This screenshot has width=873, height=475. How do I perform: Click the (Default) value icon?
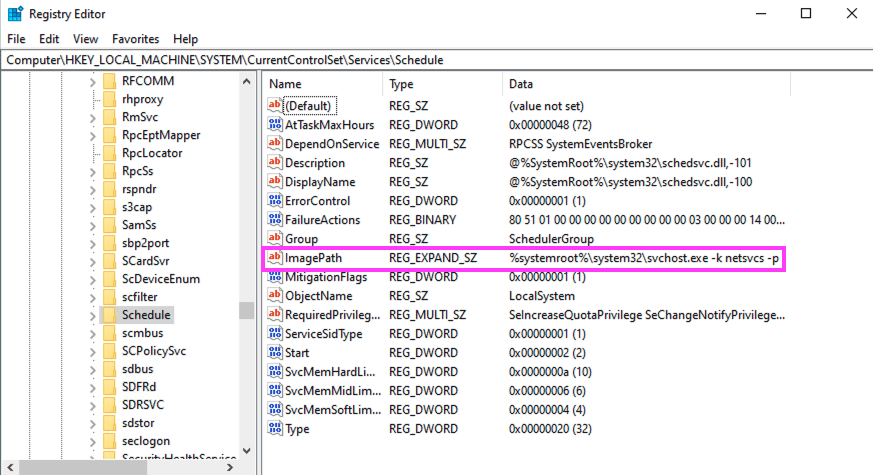(274, 106)
